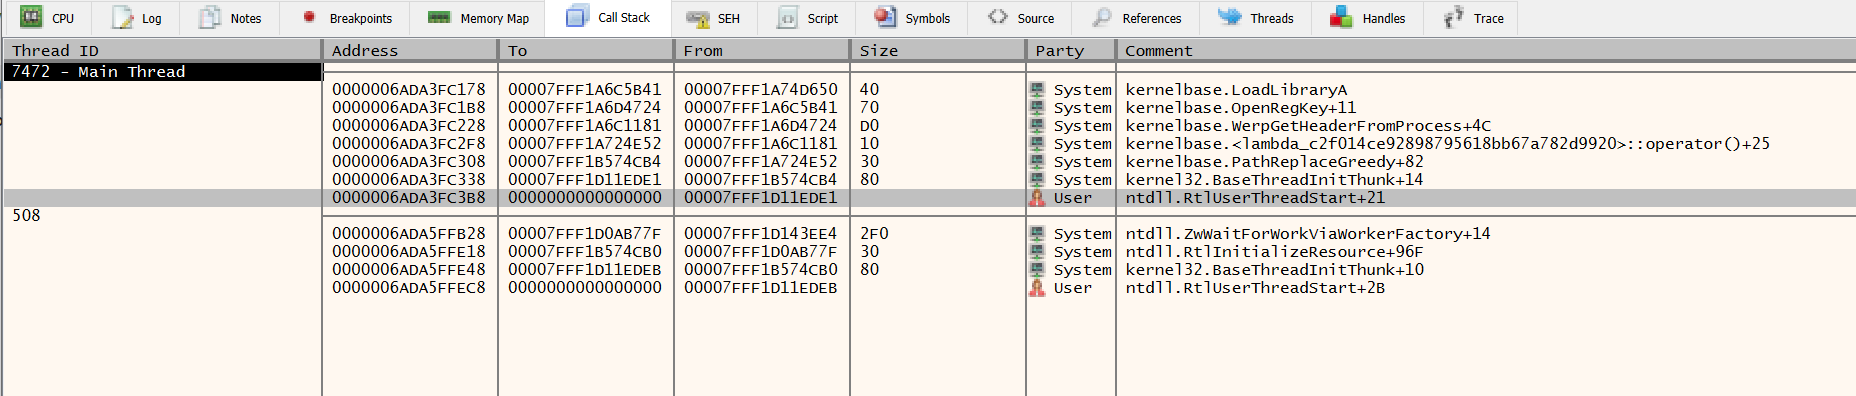Click the Log tab icon

click(122, 17)
